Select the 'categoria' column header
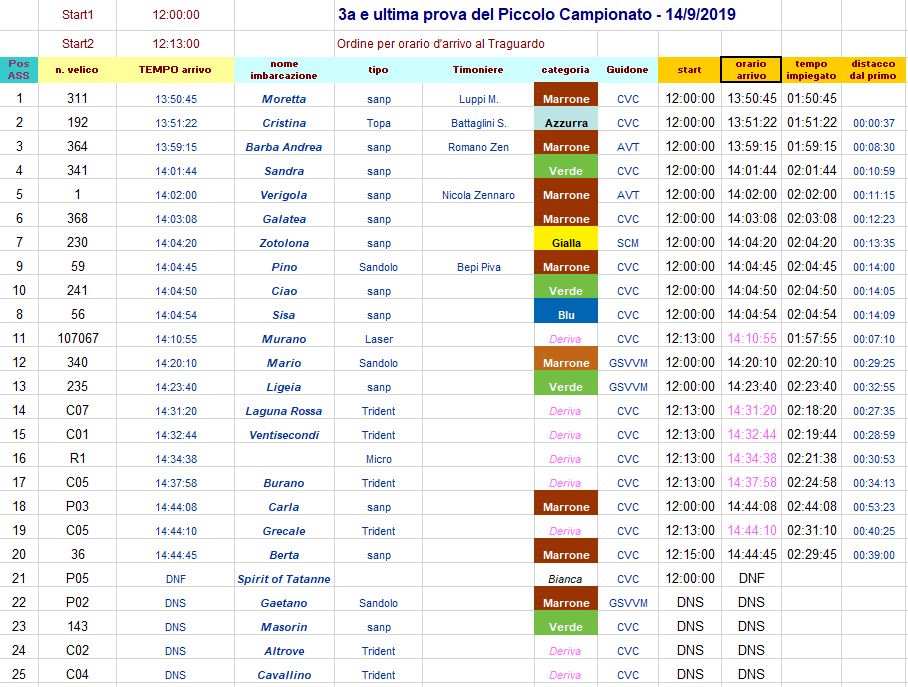The width and height of the screenshot is (908, 687). click(x=565, y=70)
